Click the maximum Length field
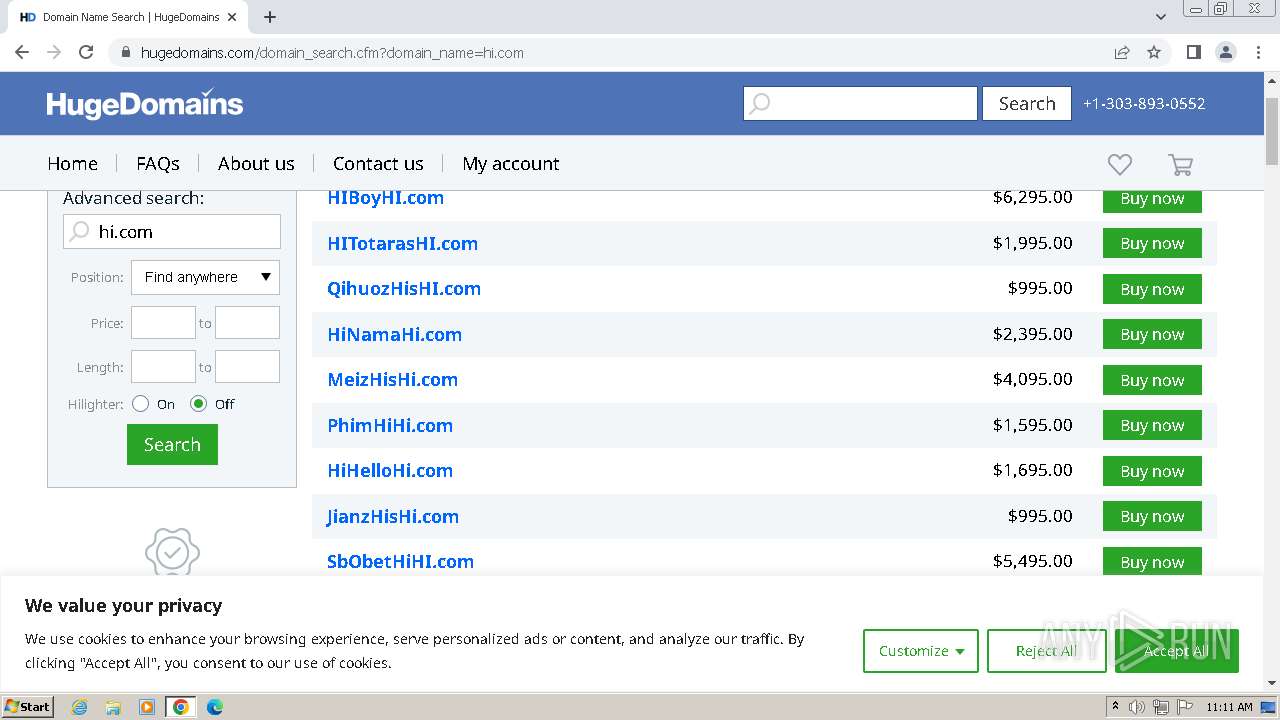This screenshot has height=720, width=1280. (247, 367)
